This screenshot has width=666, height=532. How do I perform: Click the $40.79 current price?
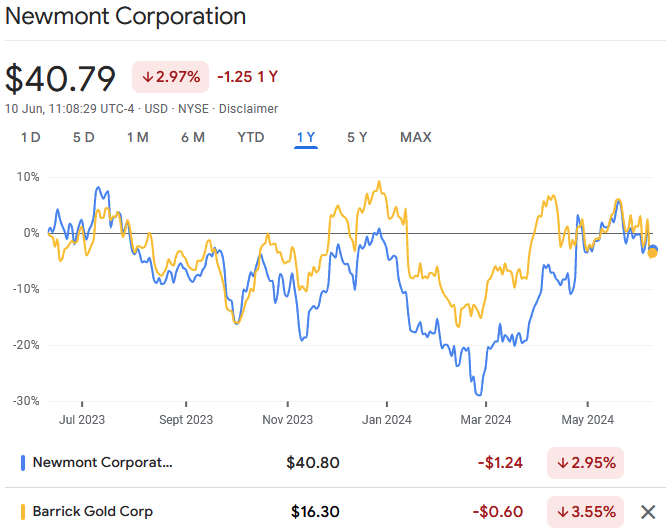click(60, 78)
